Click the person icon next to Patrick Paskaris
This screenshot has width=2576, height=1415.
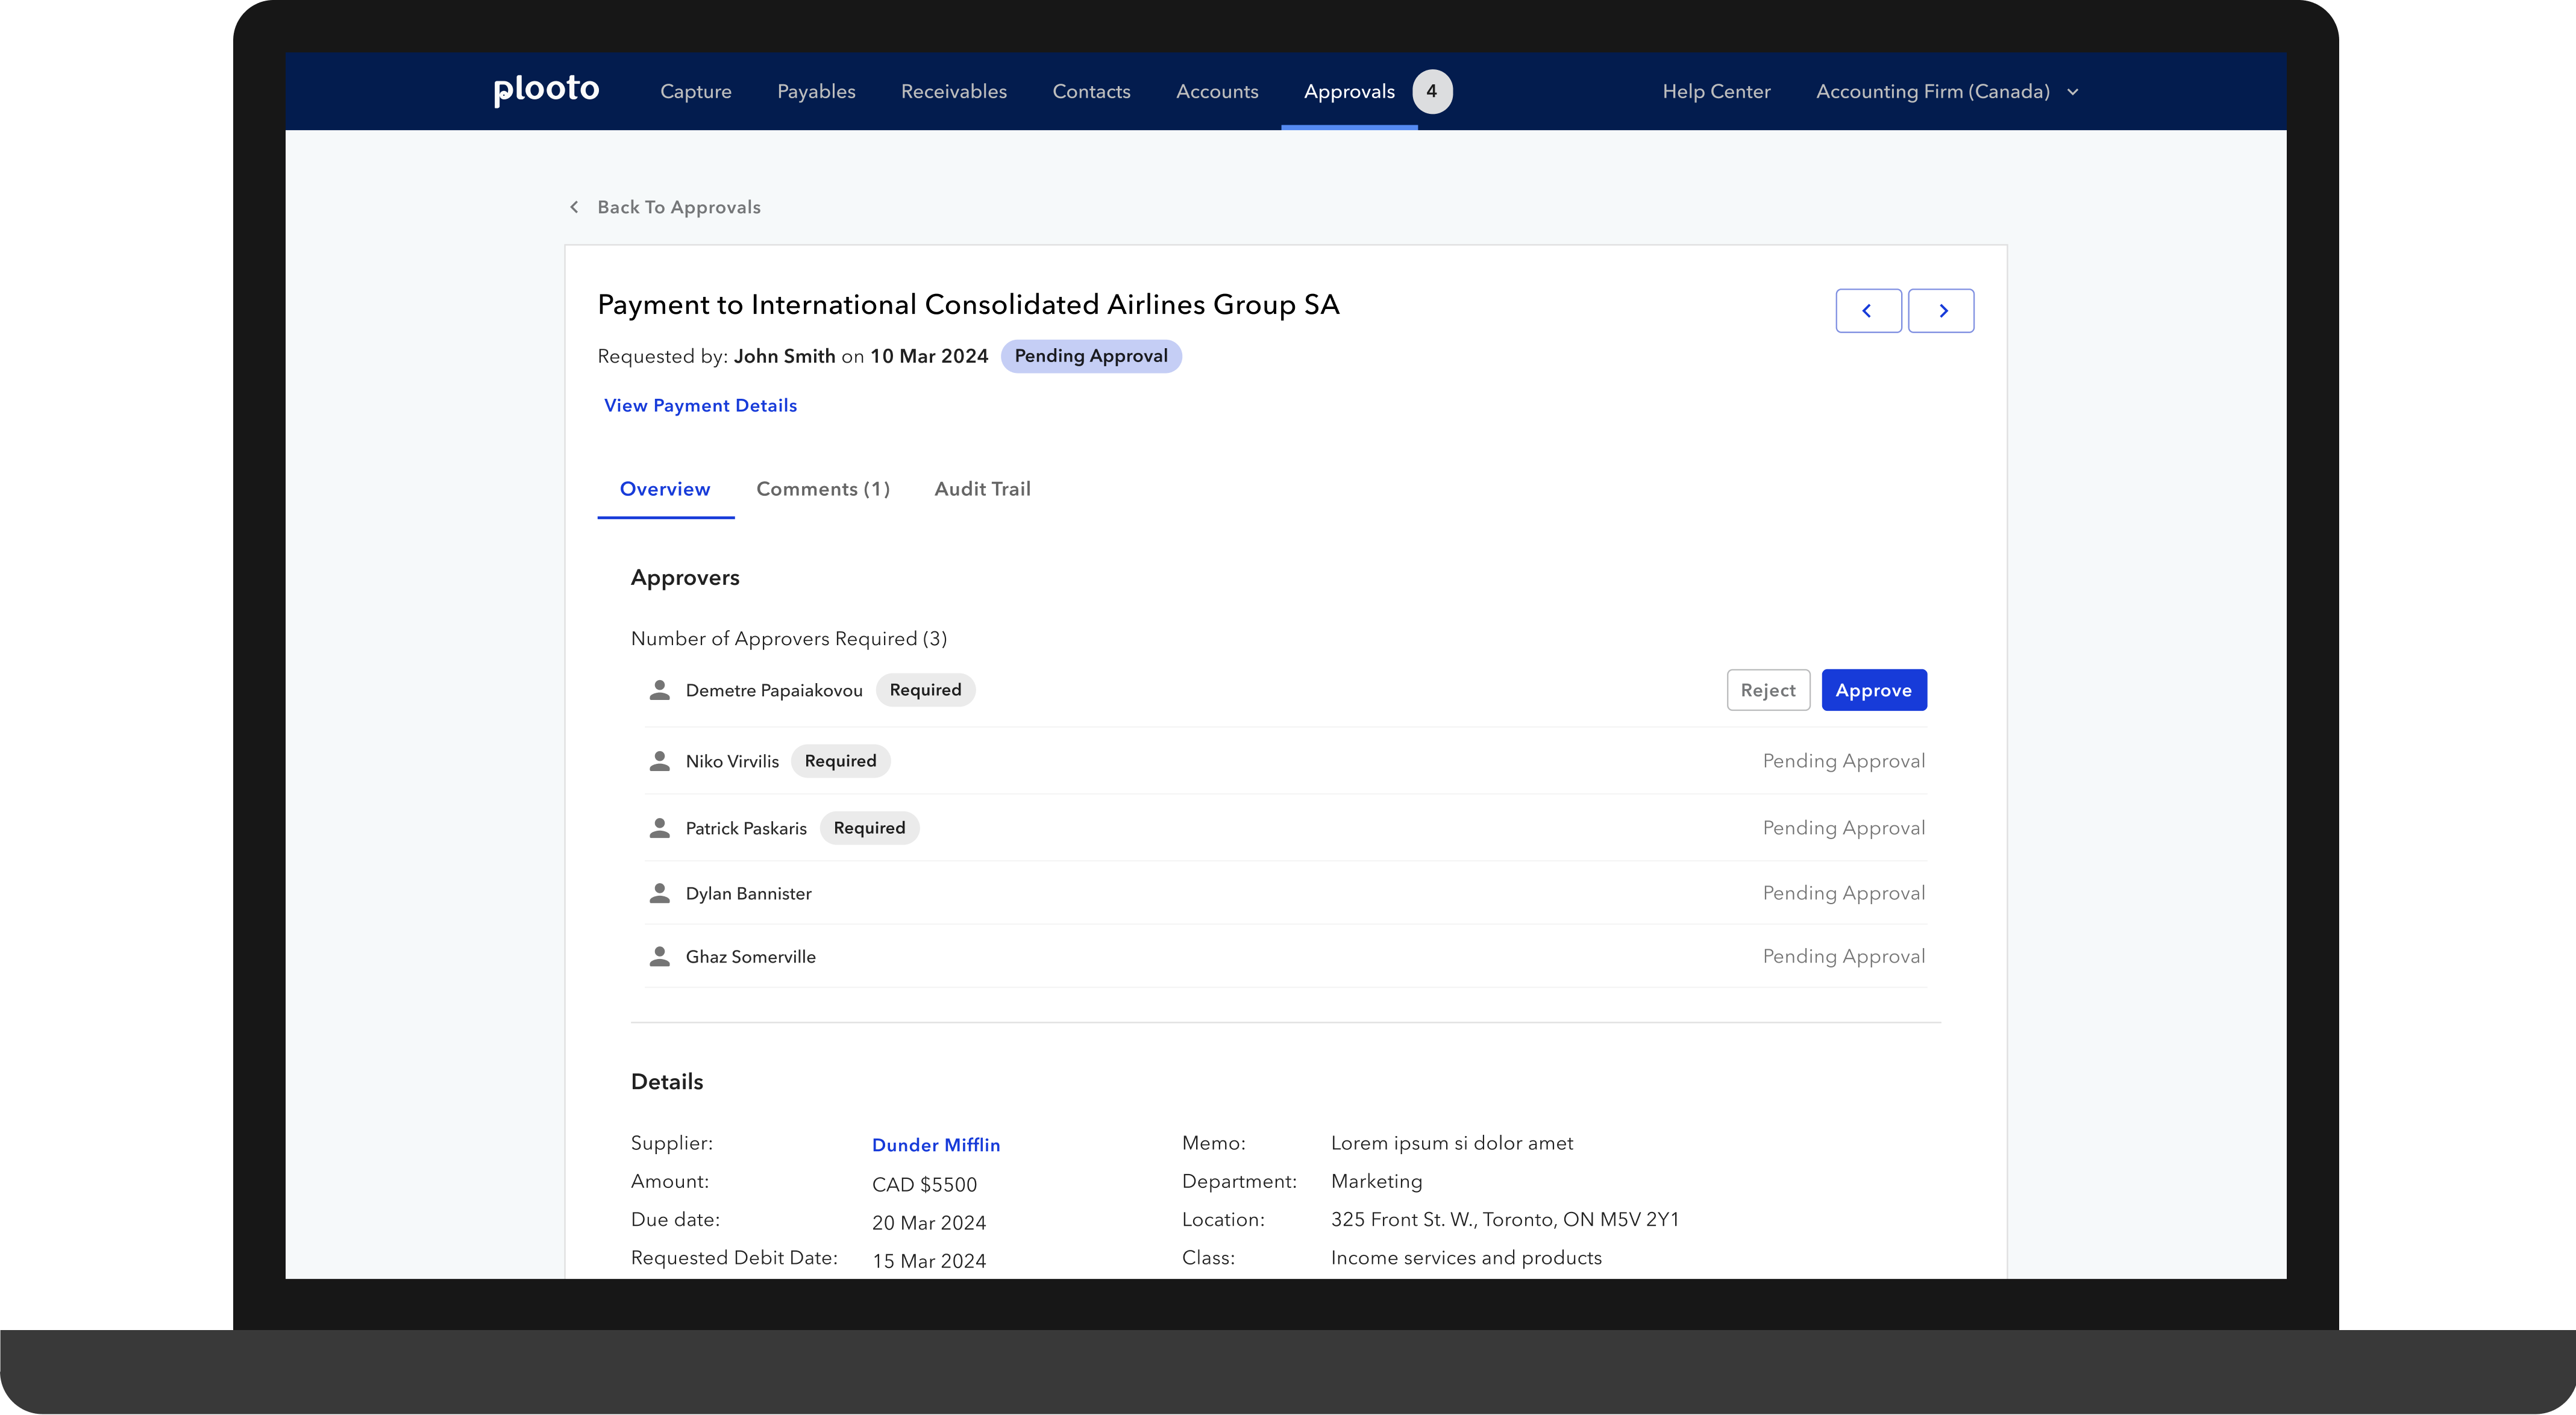(660, 828)
